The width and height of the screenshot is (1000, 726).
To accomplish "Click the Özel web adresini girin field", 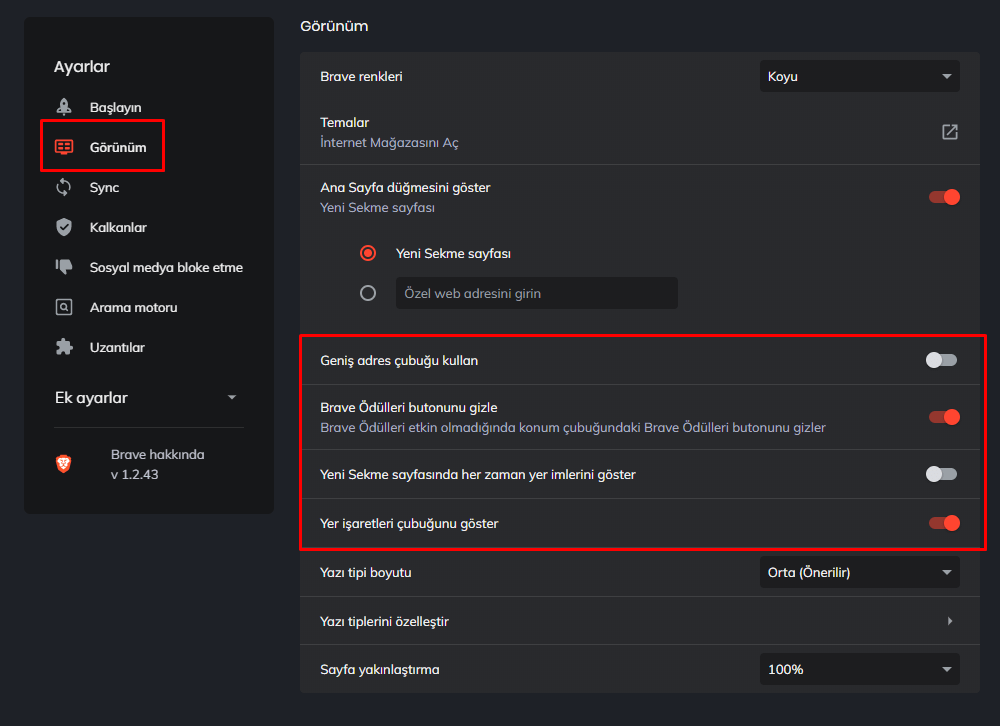I will click(x=536, y=293).
